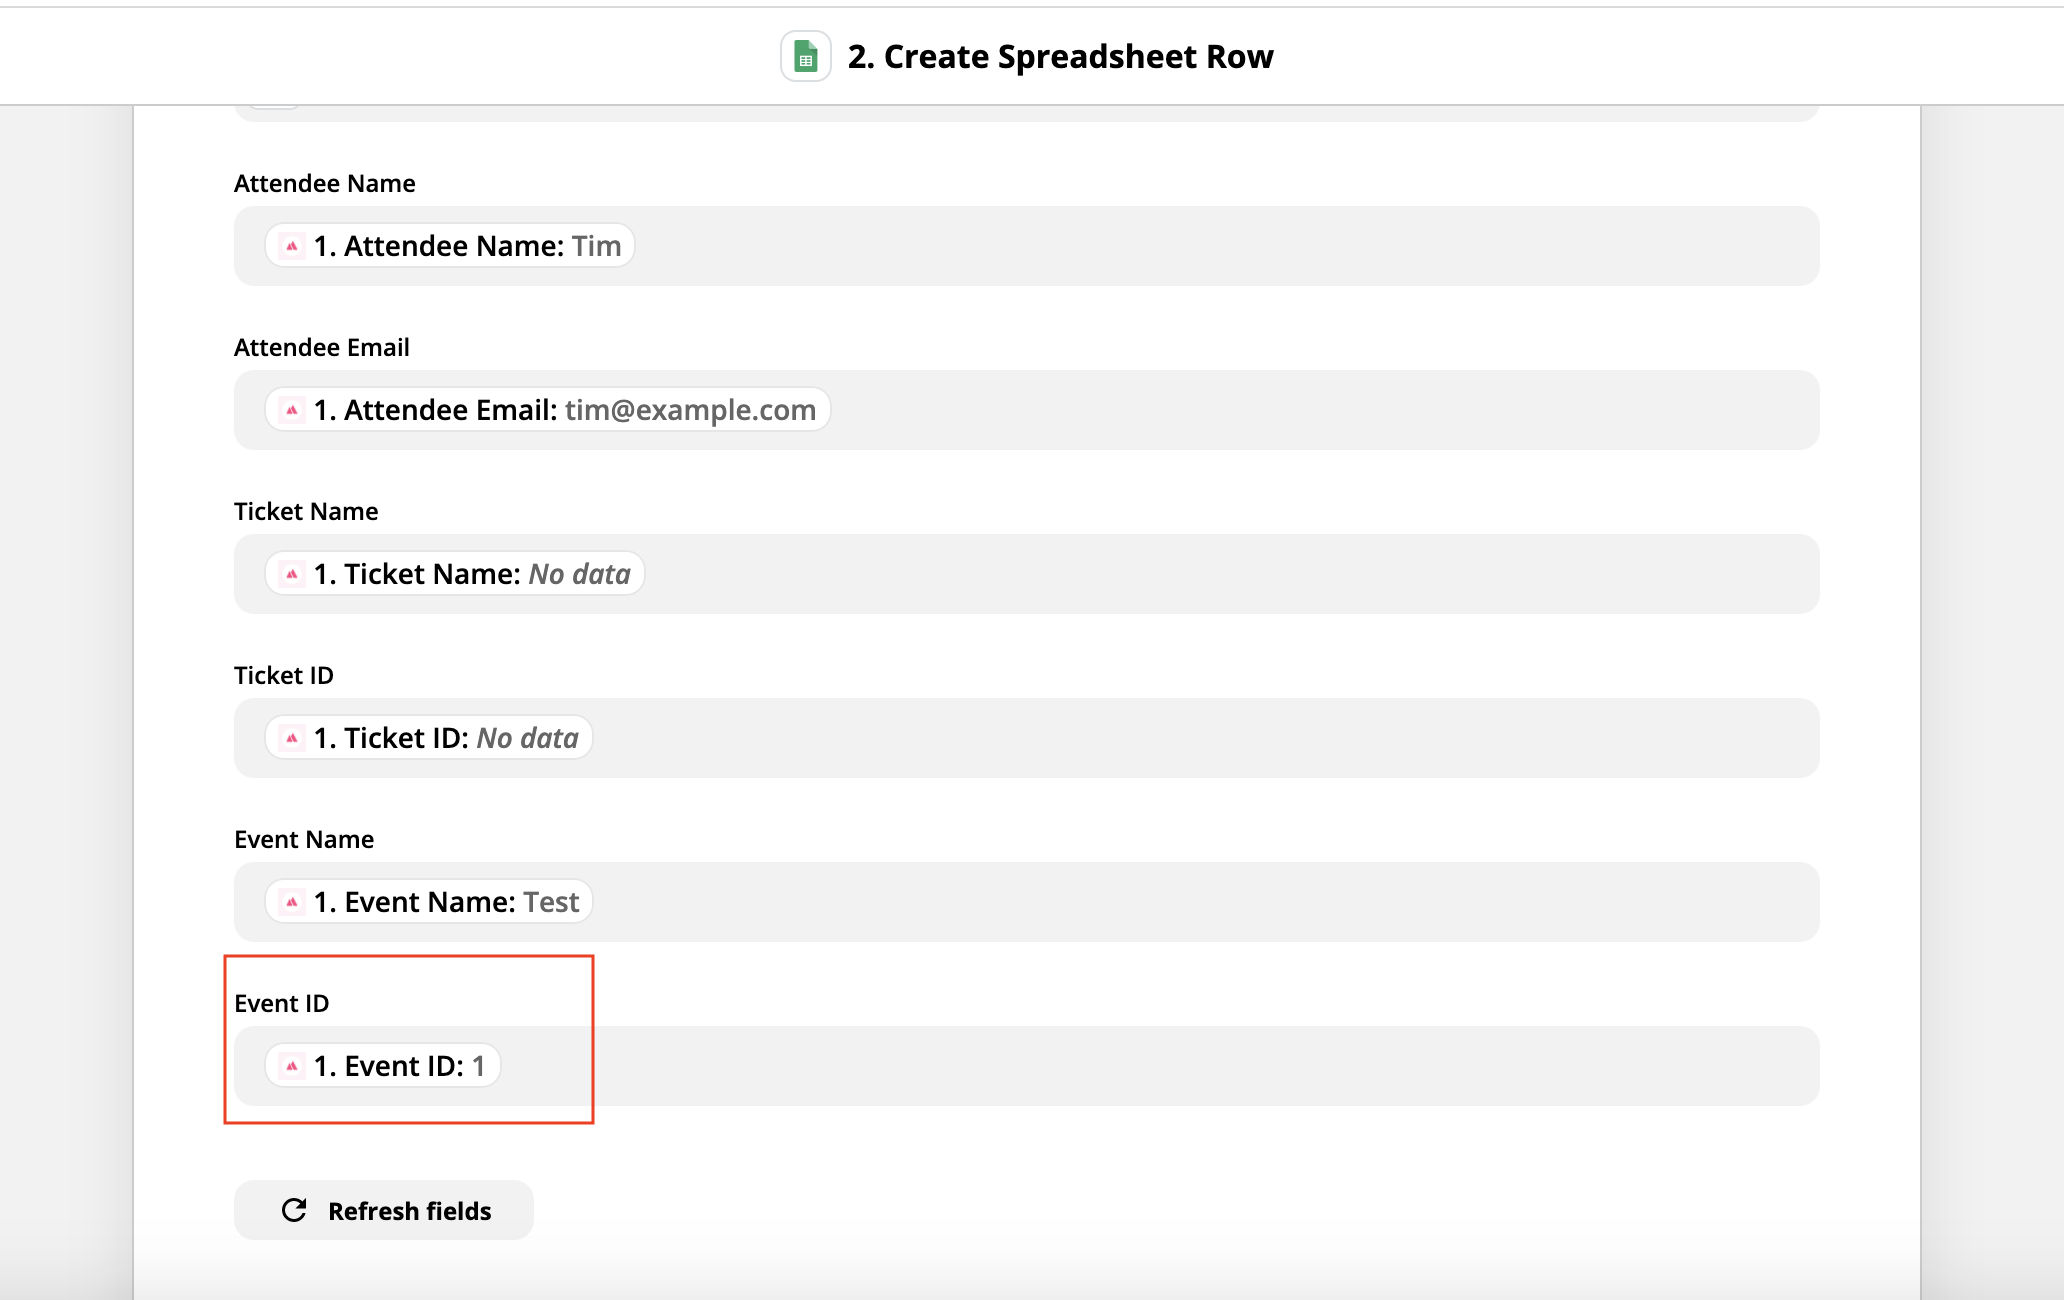Select the Event ID: 1 pill
The width and height of the screenshot is (2064, 1300).
coord(383,1066)
